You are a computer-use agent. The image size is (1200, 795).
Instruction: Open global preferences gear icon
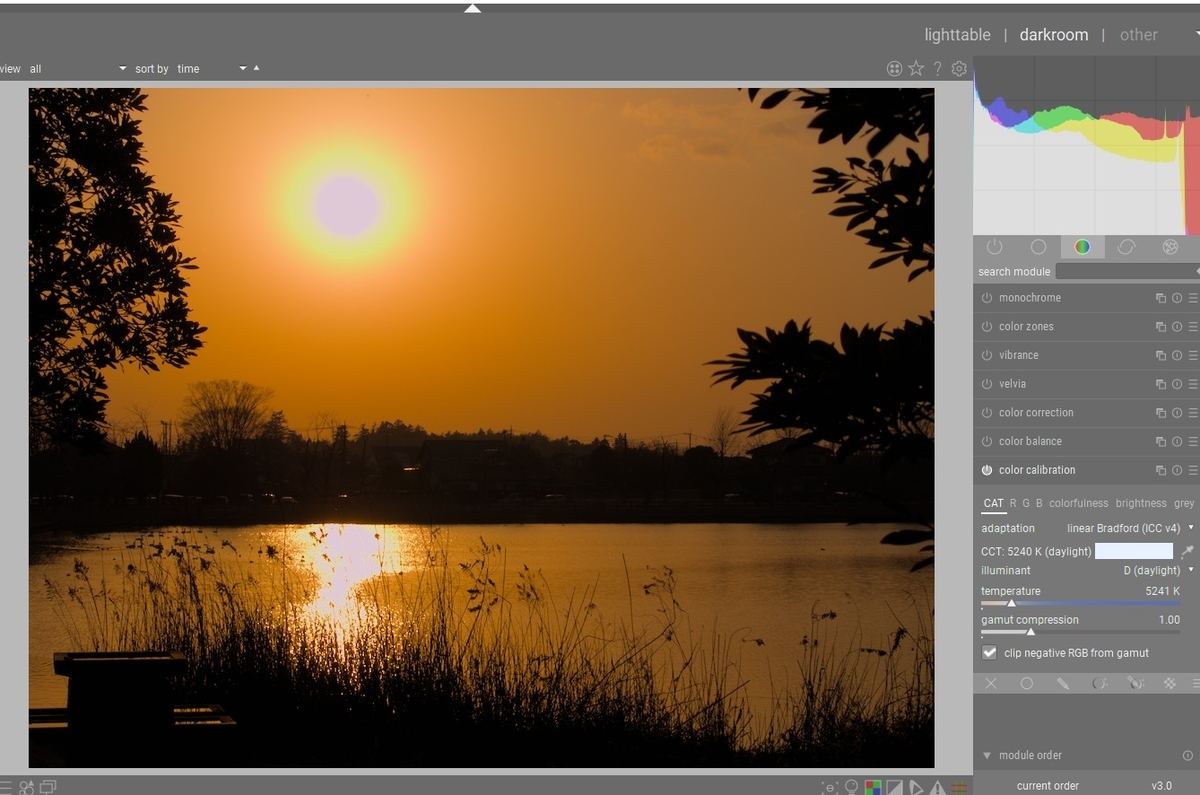(959, 68)
